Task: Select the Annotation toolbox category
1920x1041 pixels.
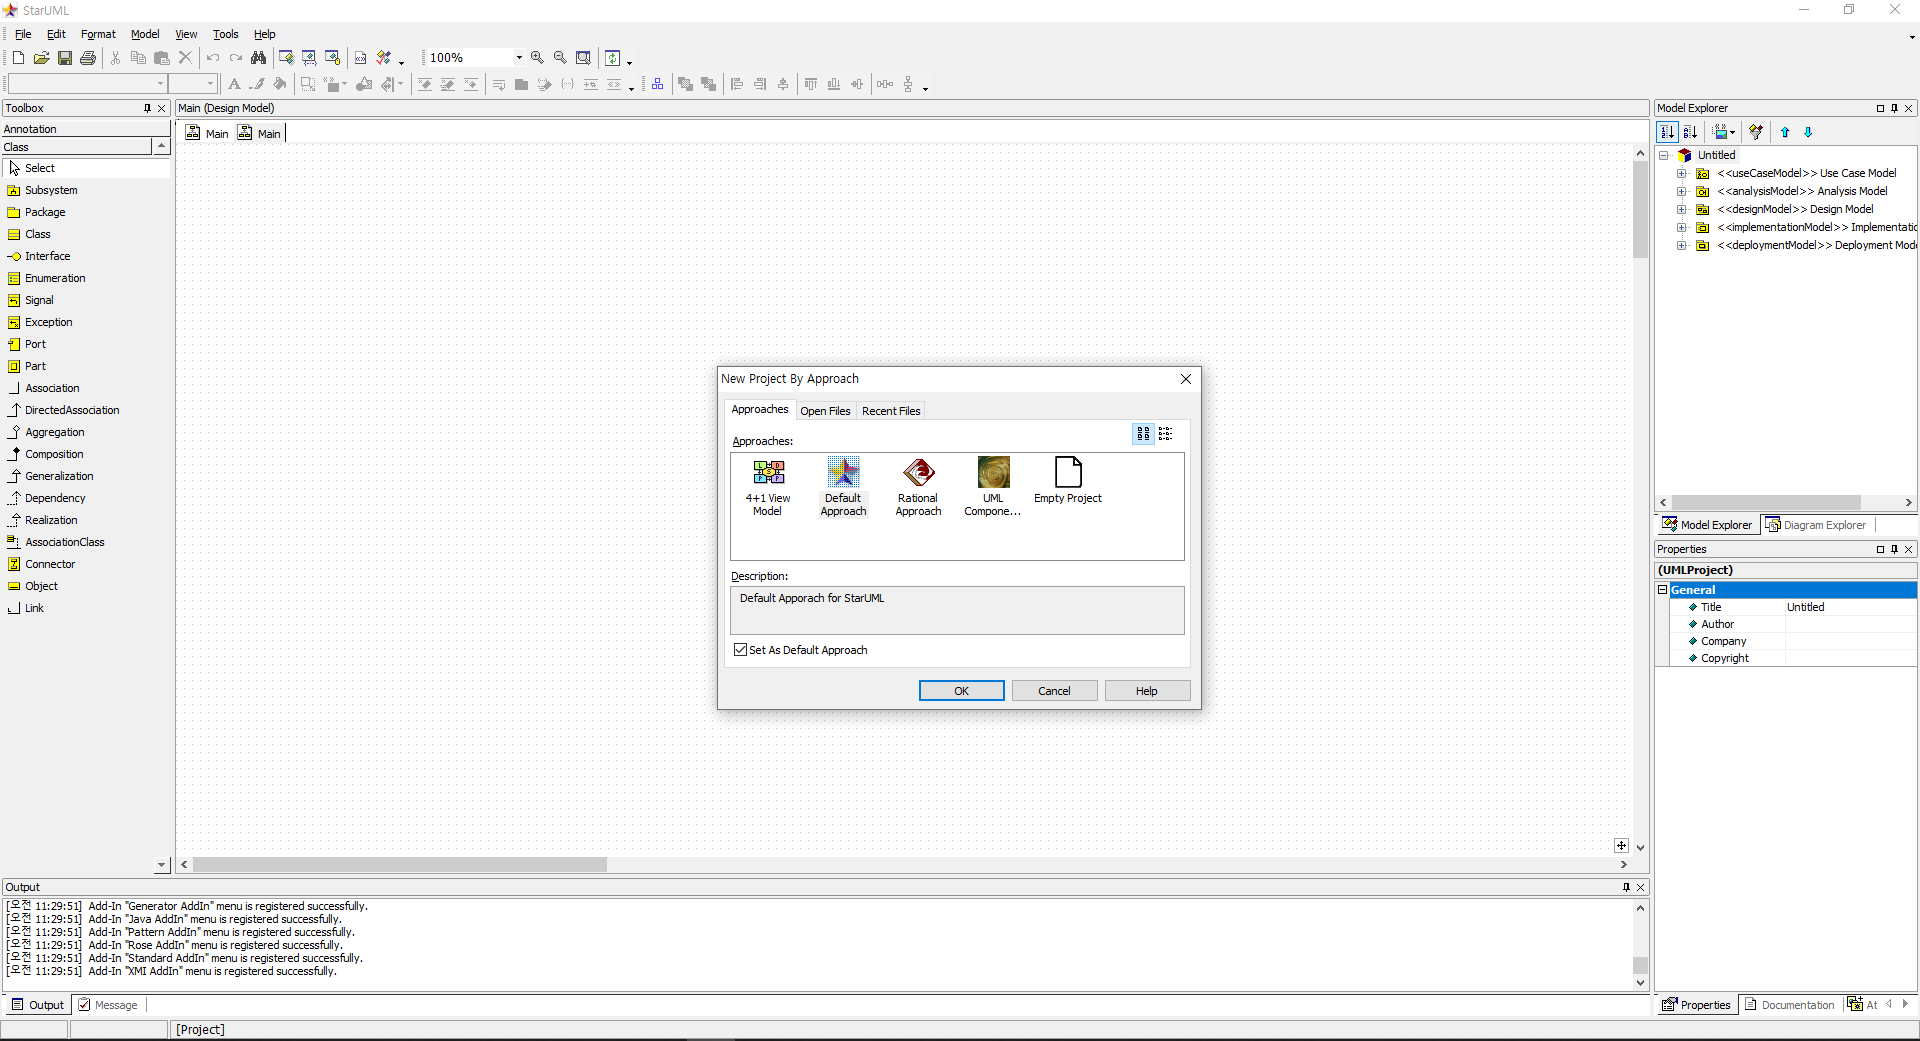Action: click(x=86, y=129)
